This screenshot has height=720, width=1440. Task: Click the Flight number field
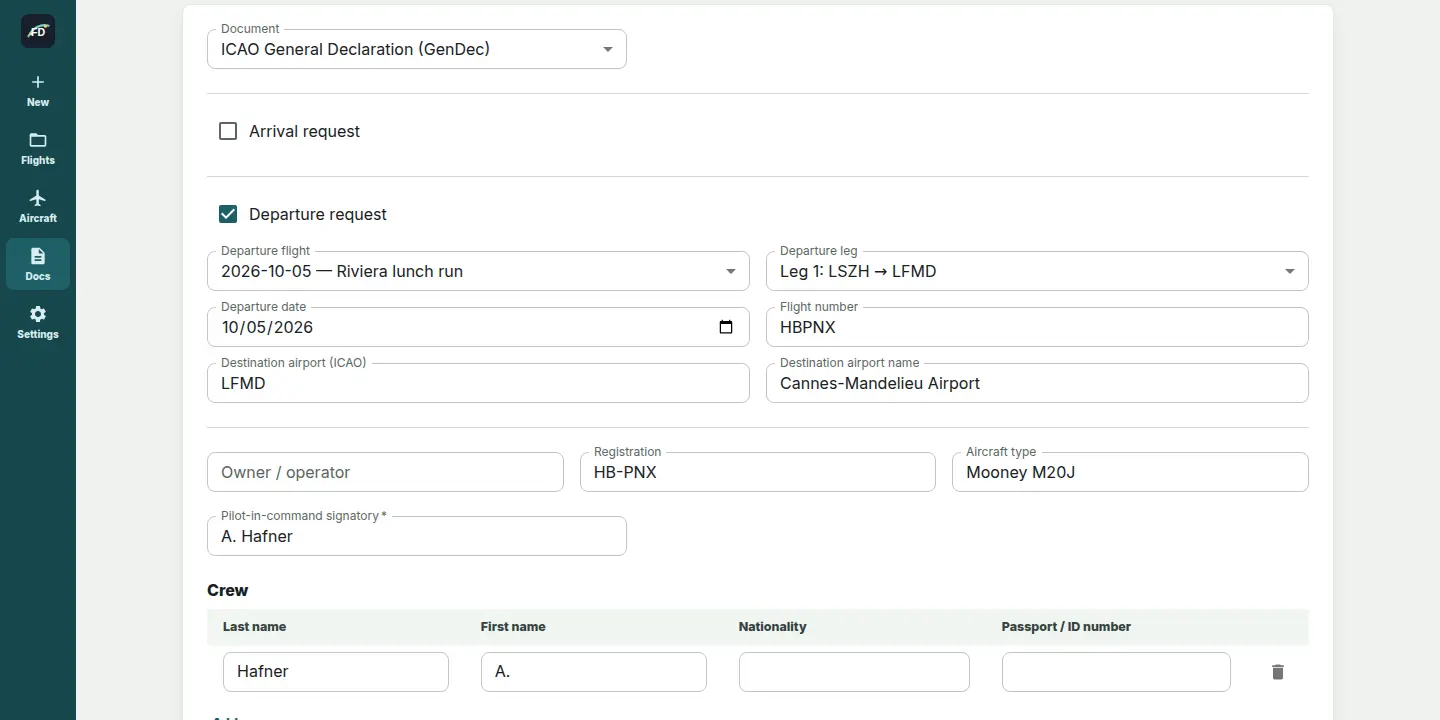coord(1037,327)
